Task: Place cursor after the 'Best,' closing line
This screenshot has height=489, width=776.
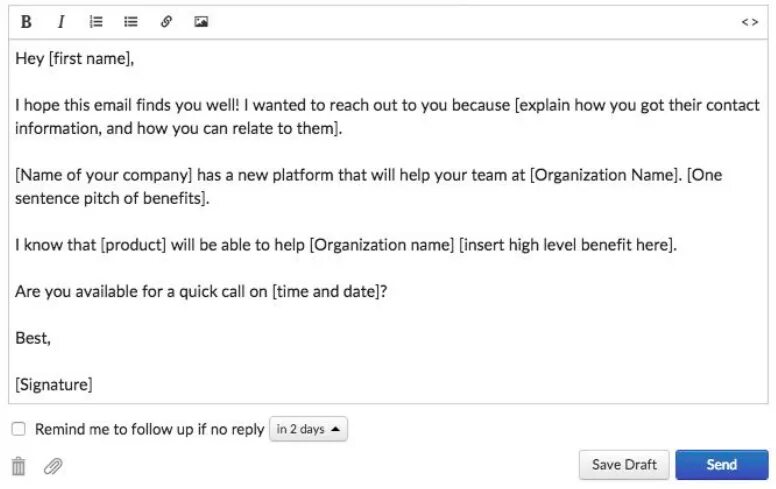Action: click(x=52, y=338)
